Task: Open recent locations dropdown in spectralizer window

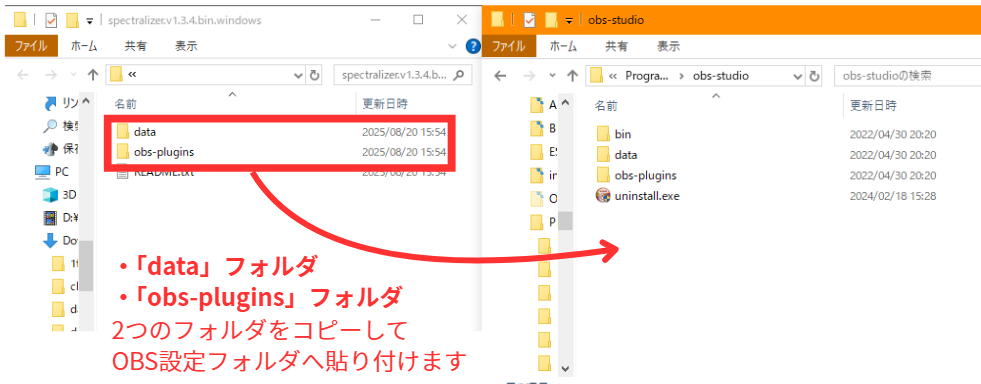Action: (73, 76)
